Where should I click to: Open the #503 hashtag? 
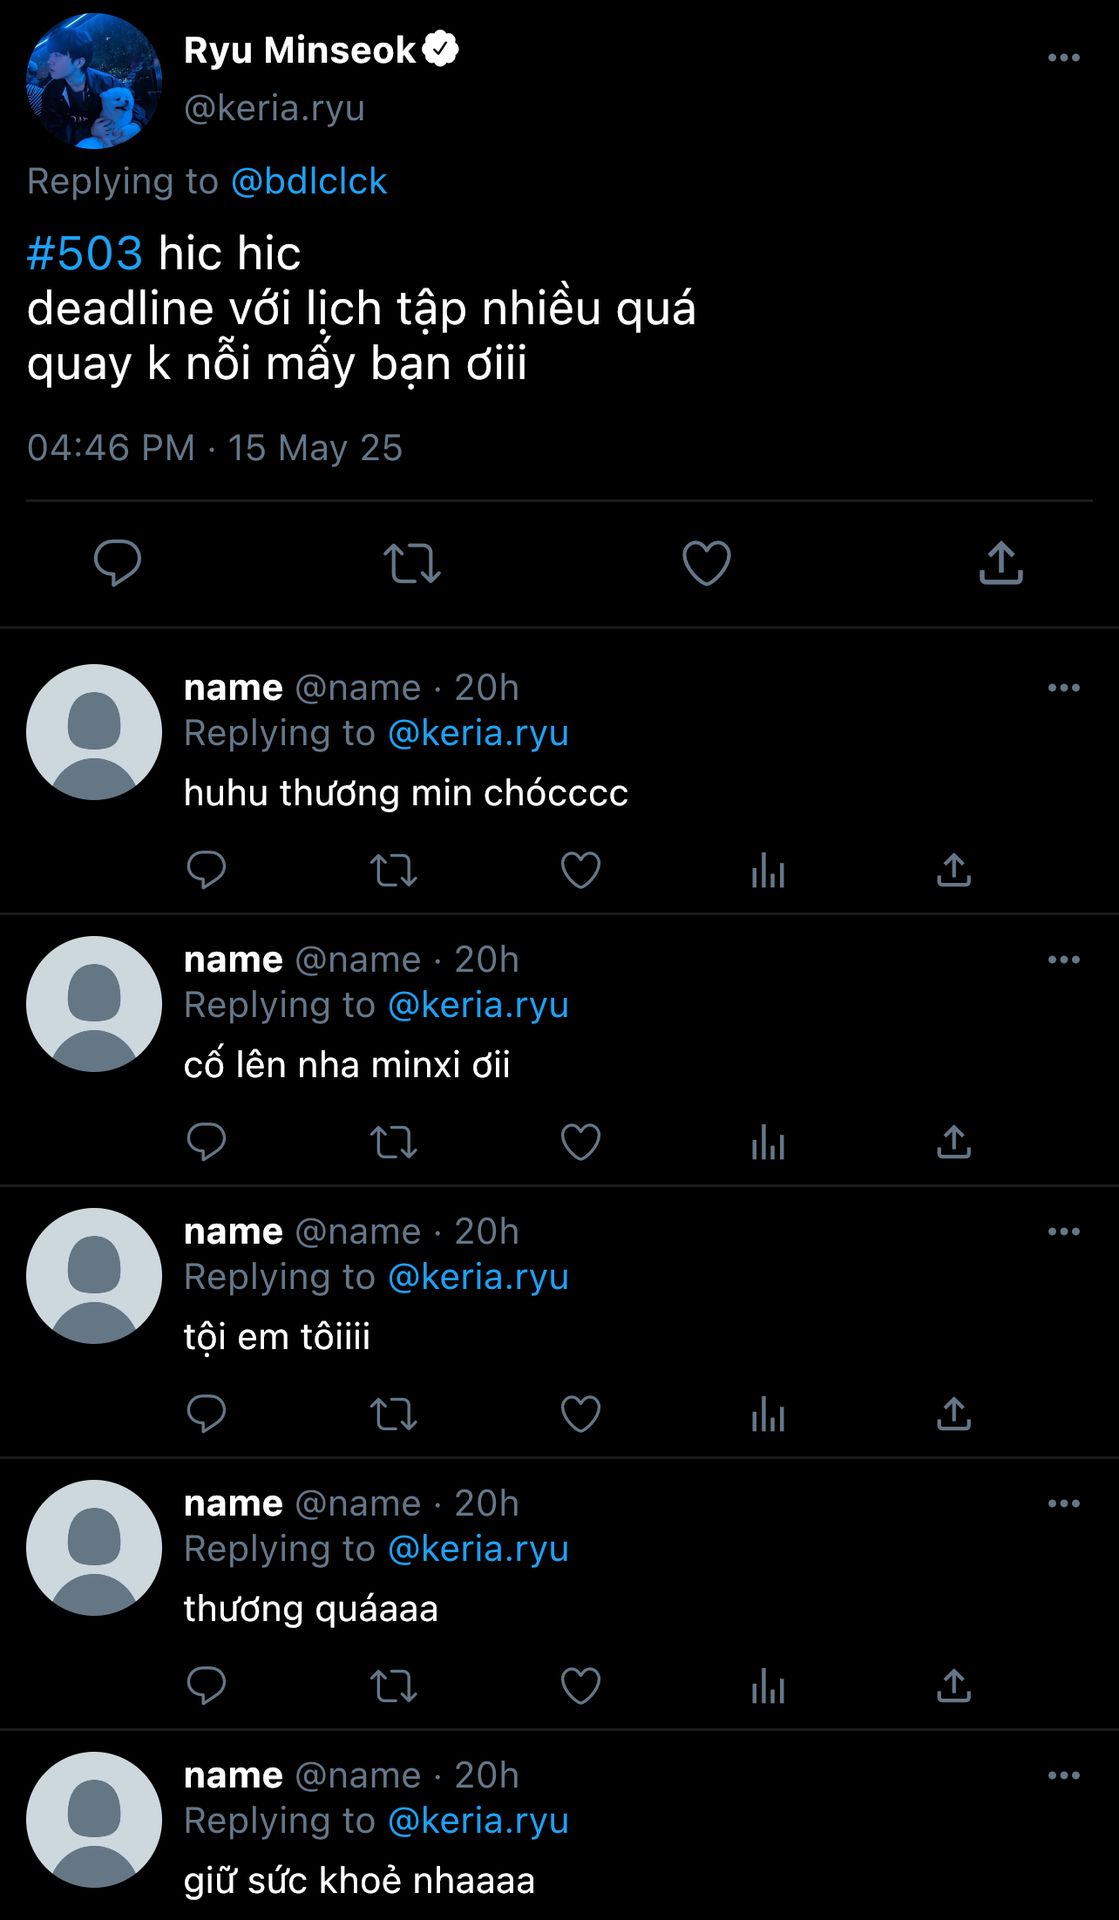click(x=85, y=254)
